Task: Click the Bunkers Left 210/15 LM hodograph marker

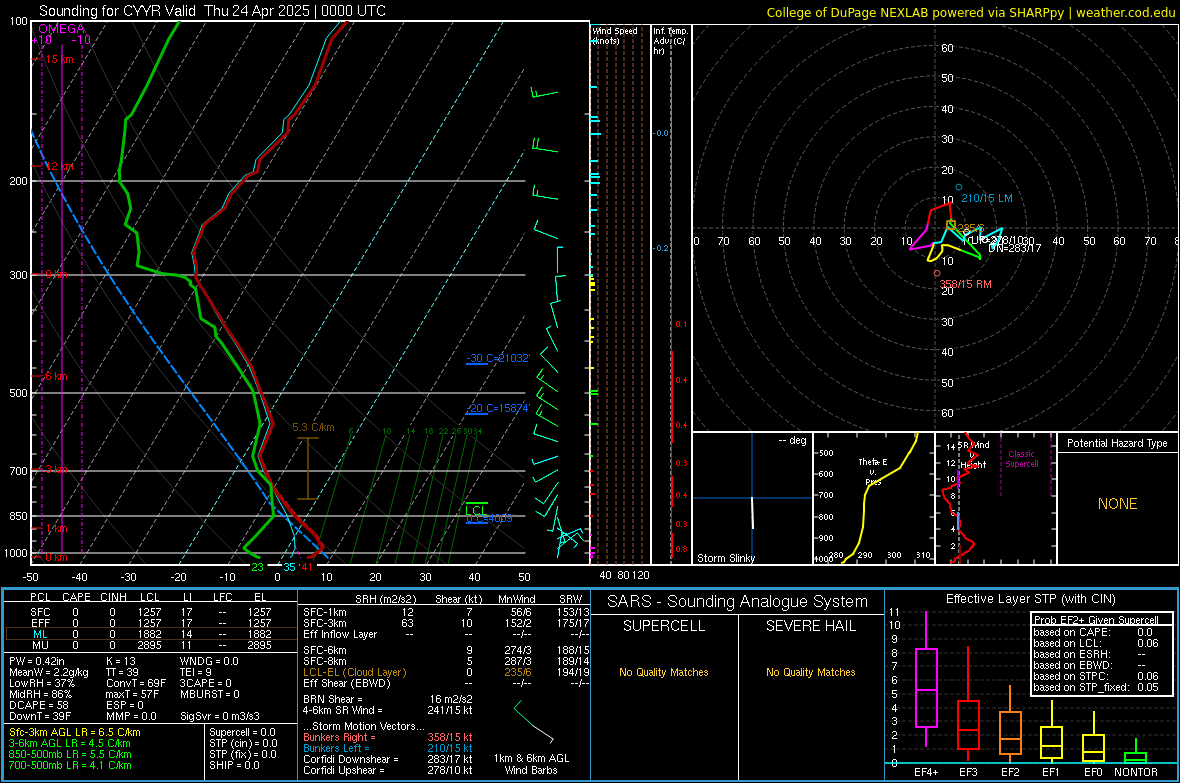Action: tap(959, 187)
